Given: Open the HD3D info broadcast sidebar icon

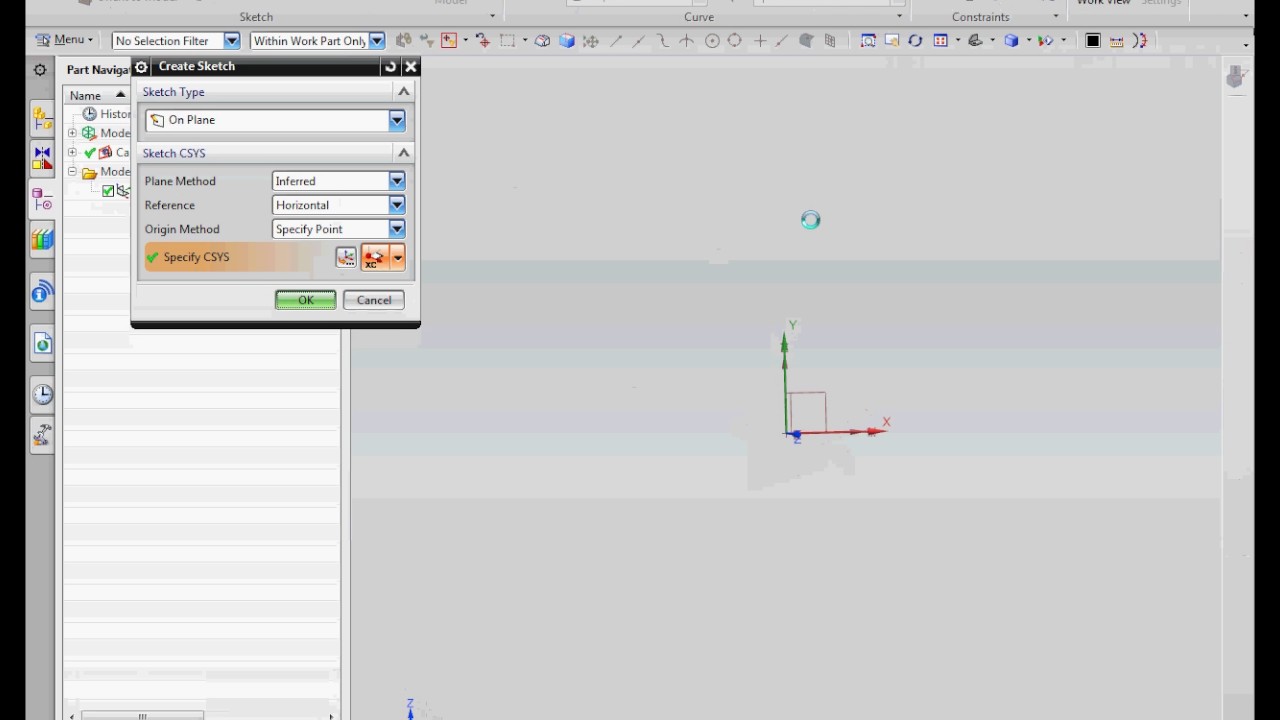Looking at the screenshot, I should pyautogui.click(x=42, y=292).
